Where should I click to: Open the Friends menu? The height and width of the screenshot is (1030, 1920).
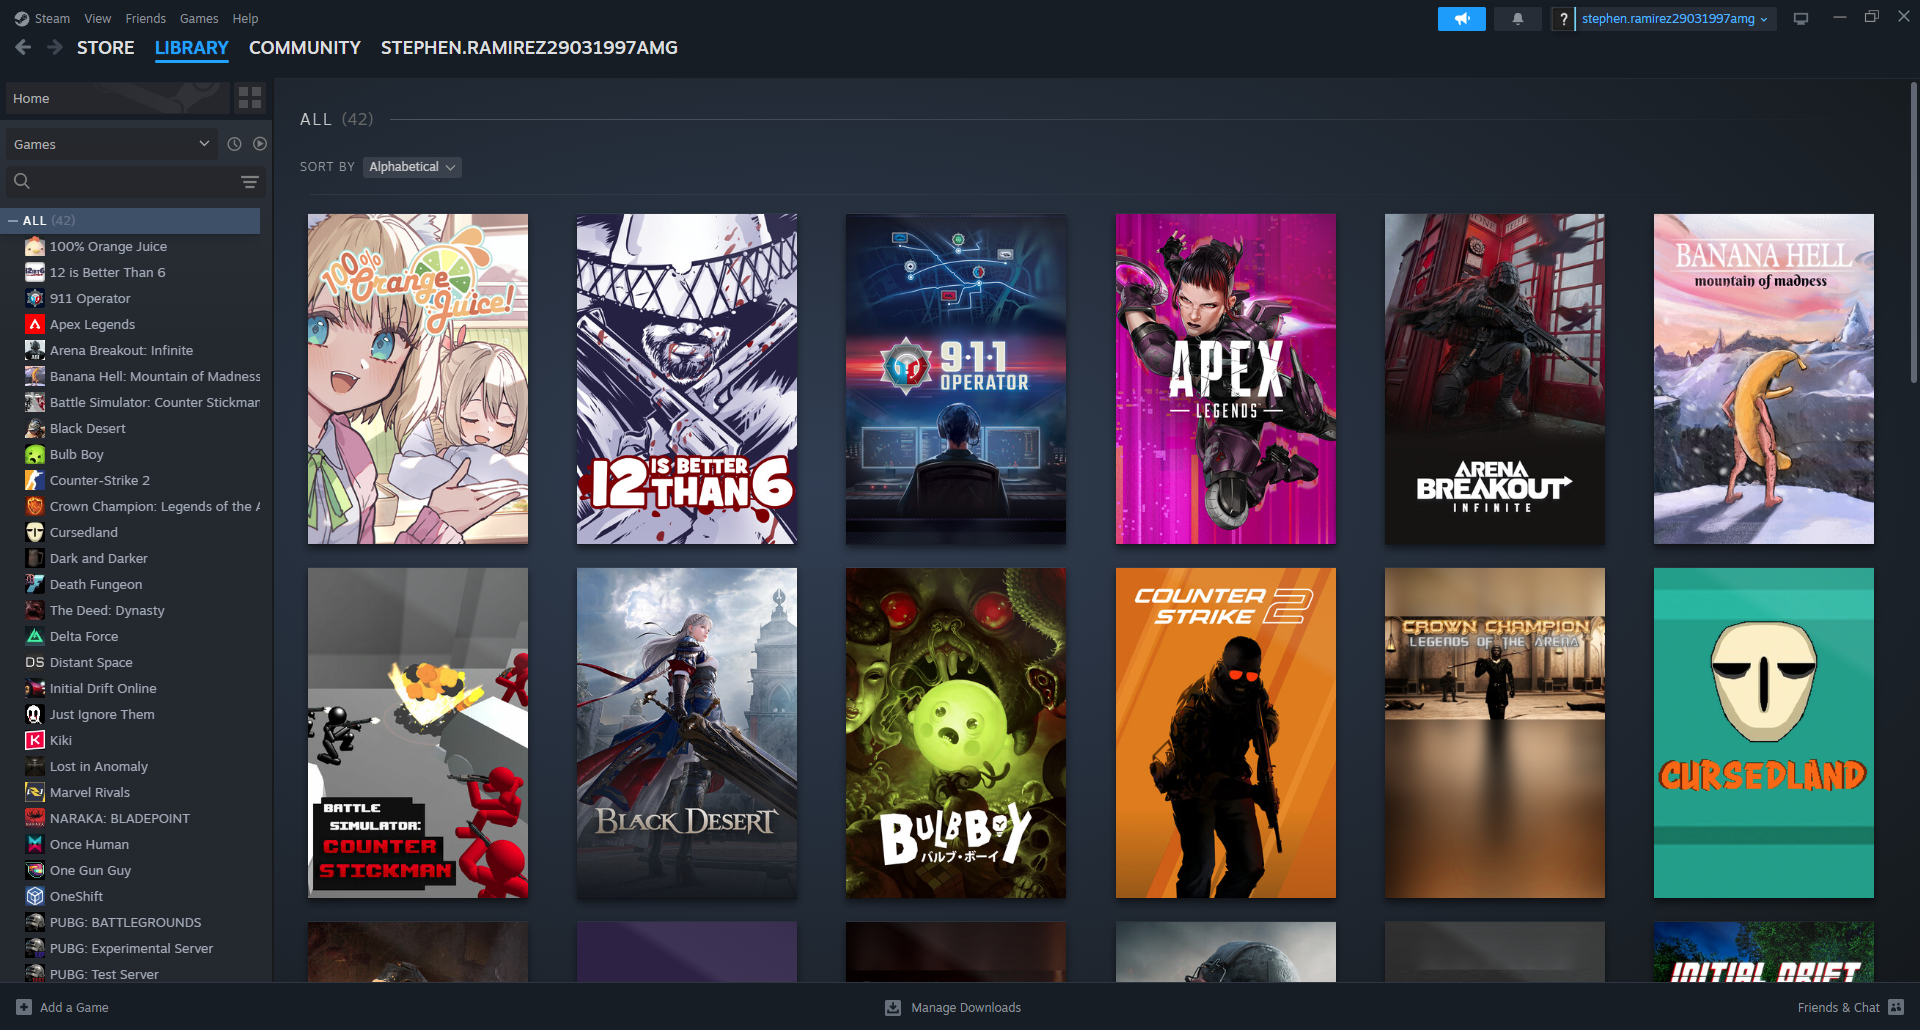coord(146,18)
